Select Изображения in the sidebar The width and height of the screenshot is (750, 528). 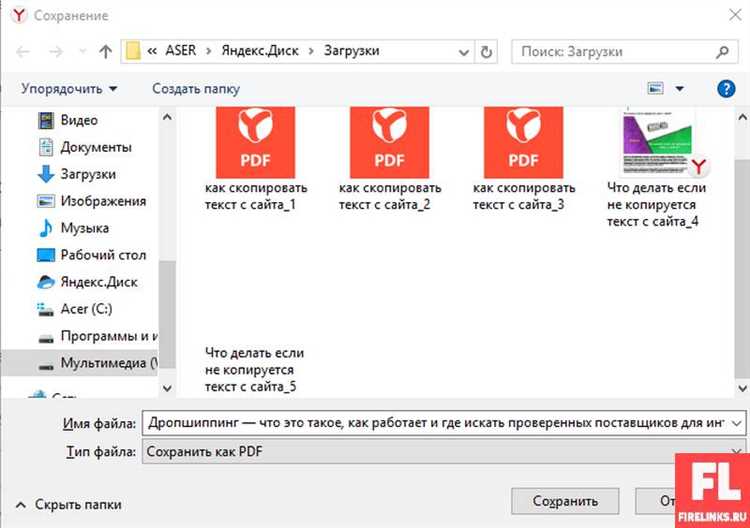coord(91,201)
